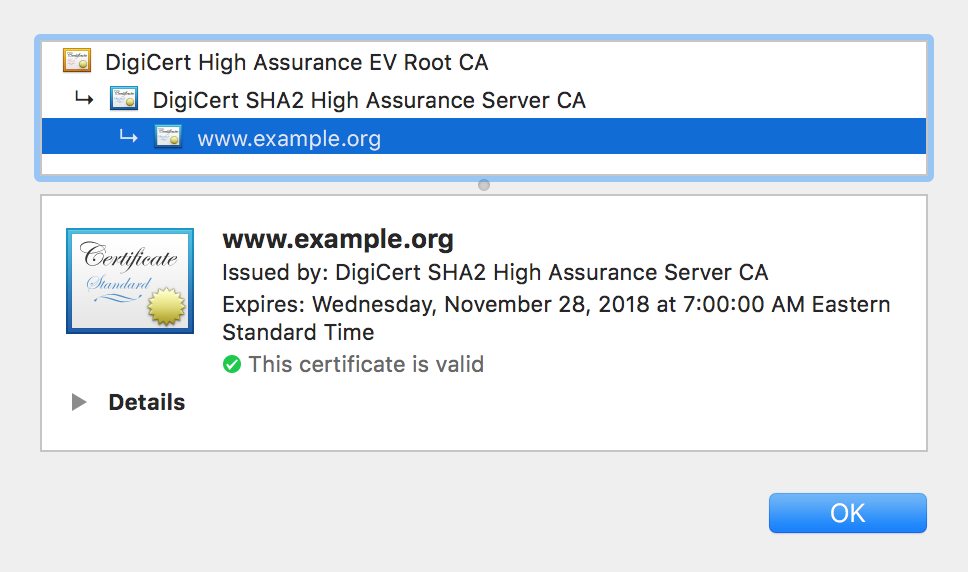The image size is (968, 572).
Task: Select the www.example.org row in certificate chain
Action: point(484,136)
